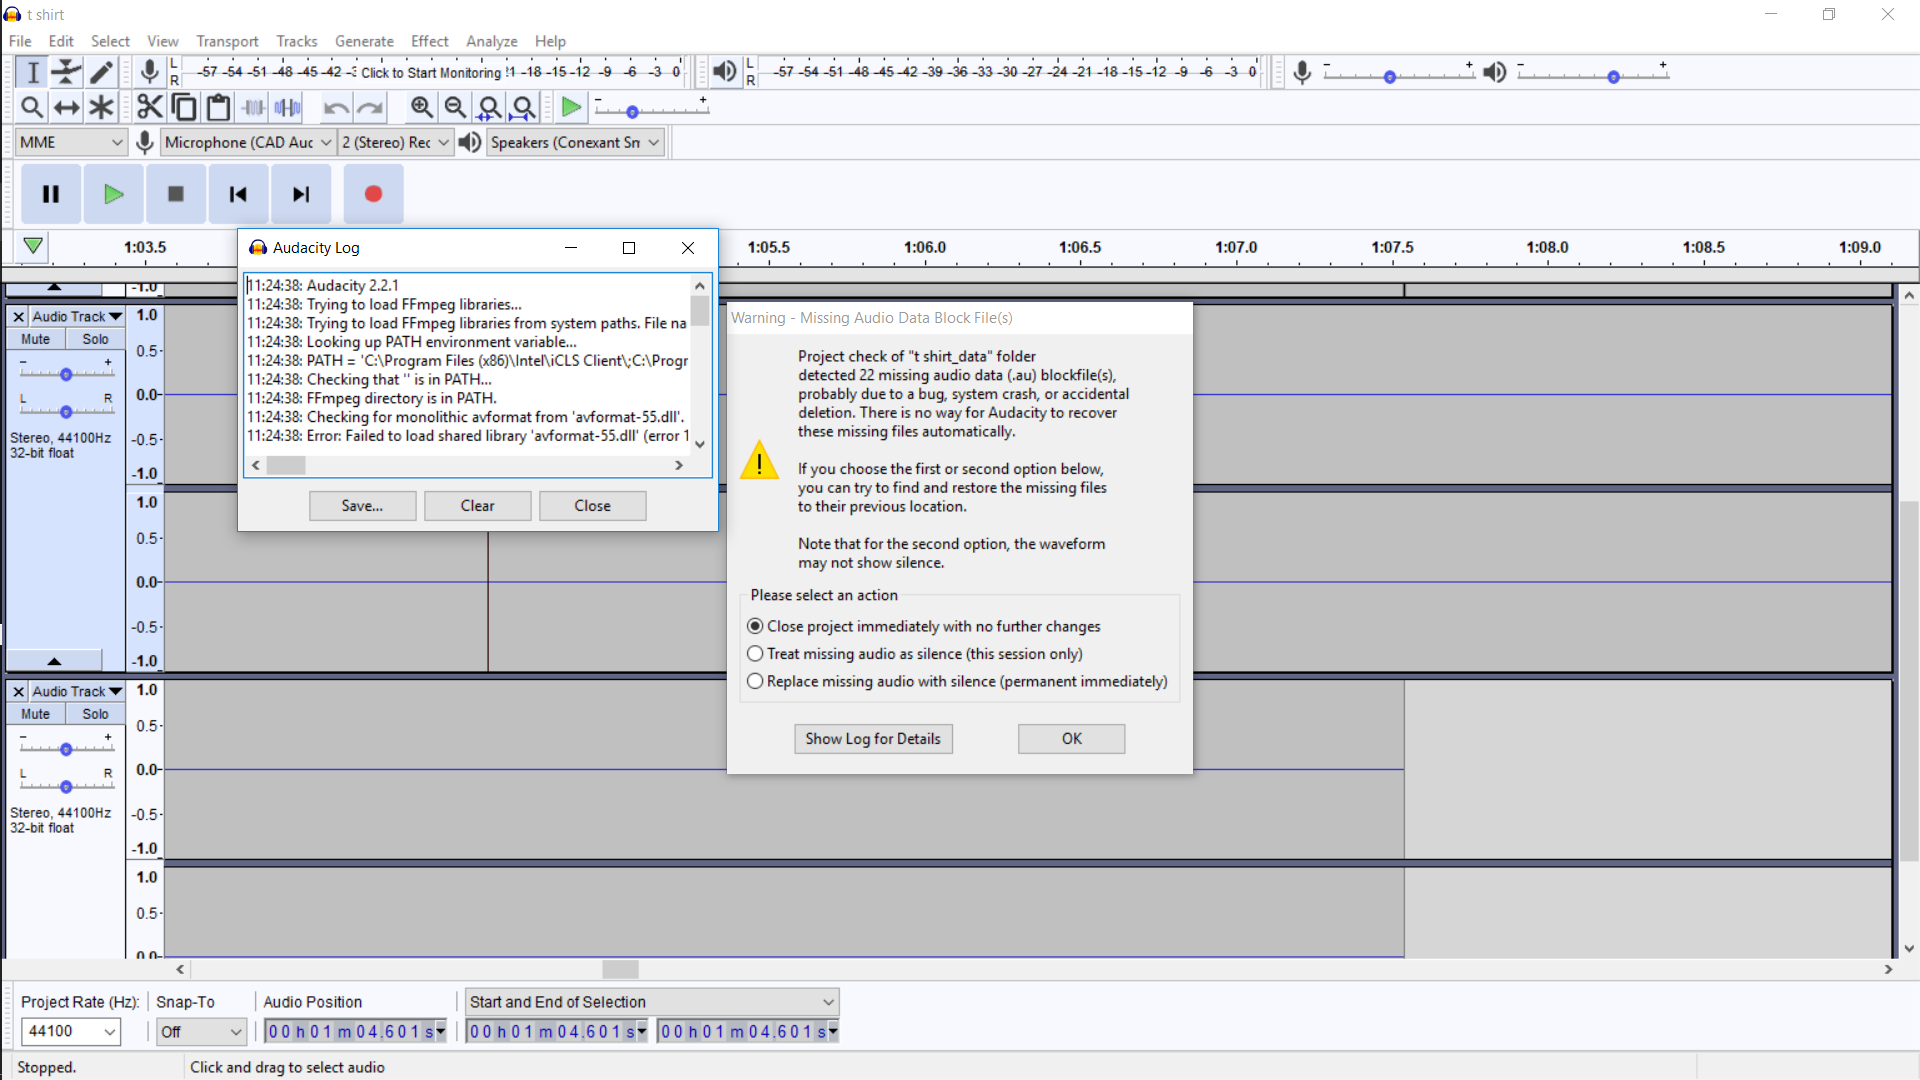Click Fit Selection zoom icon

coord(489,107)
